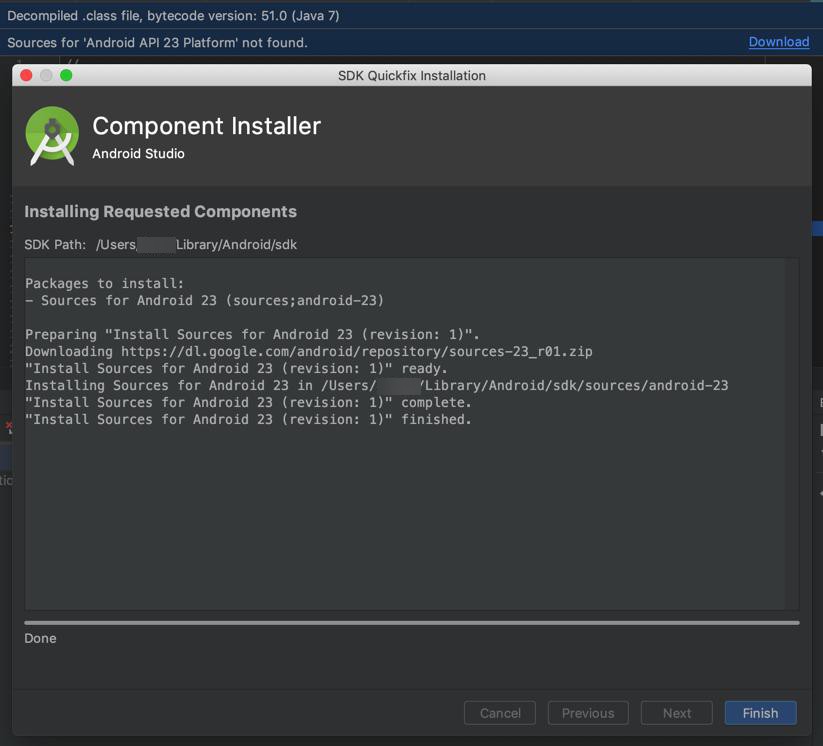823x746 pixels.
Task: Click the disabled Next button
Action: 677,713
